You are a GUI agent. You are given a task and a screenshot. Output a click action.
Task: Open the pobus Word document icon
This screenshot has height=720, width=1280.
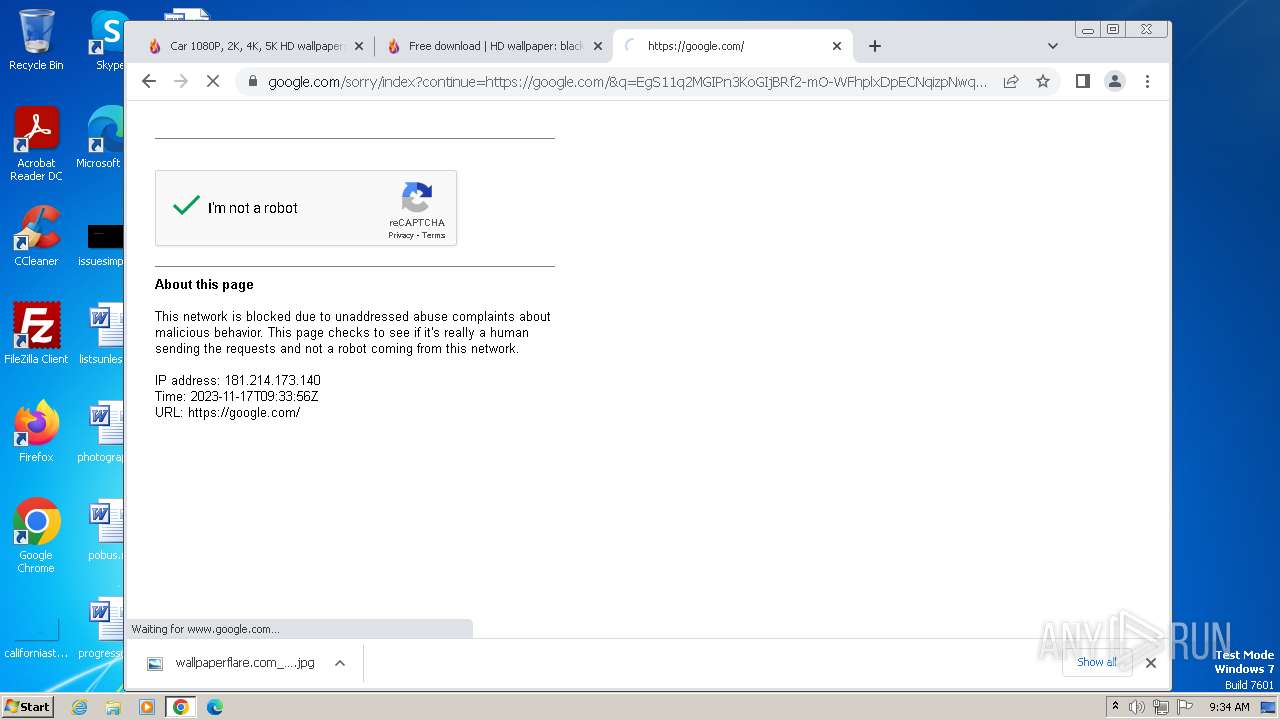[x=105, y=530]
